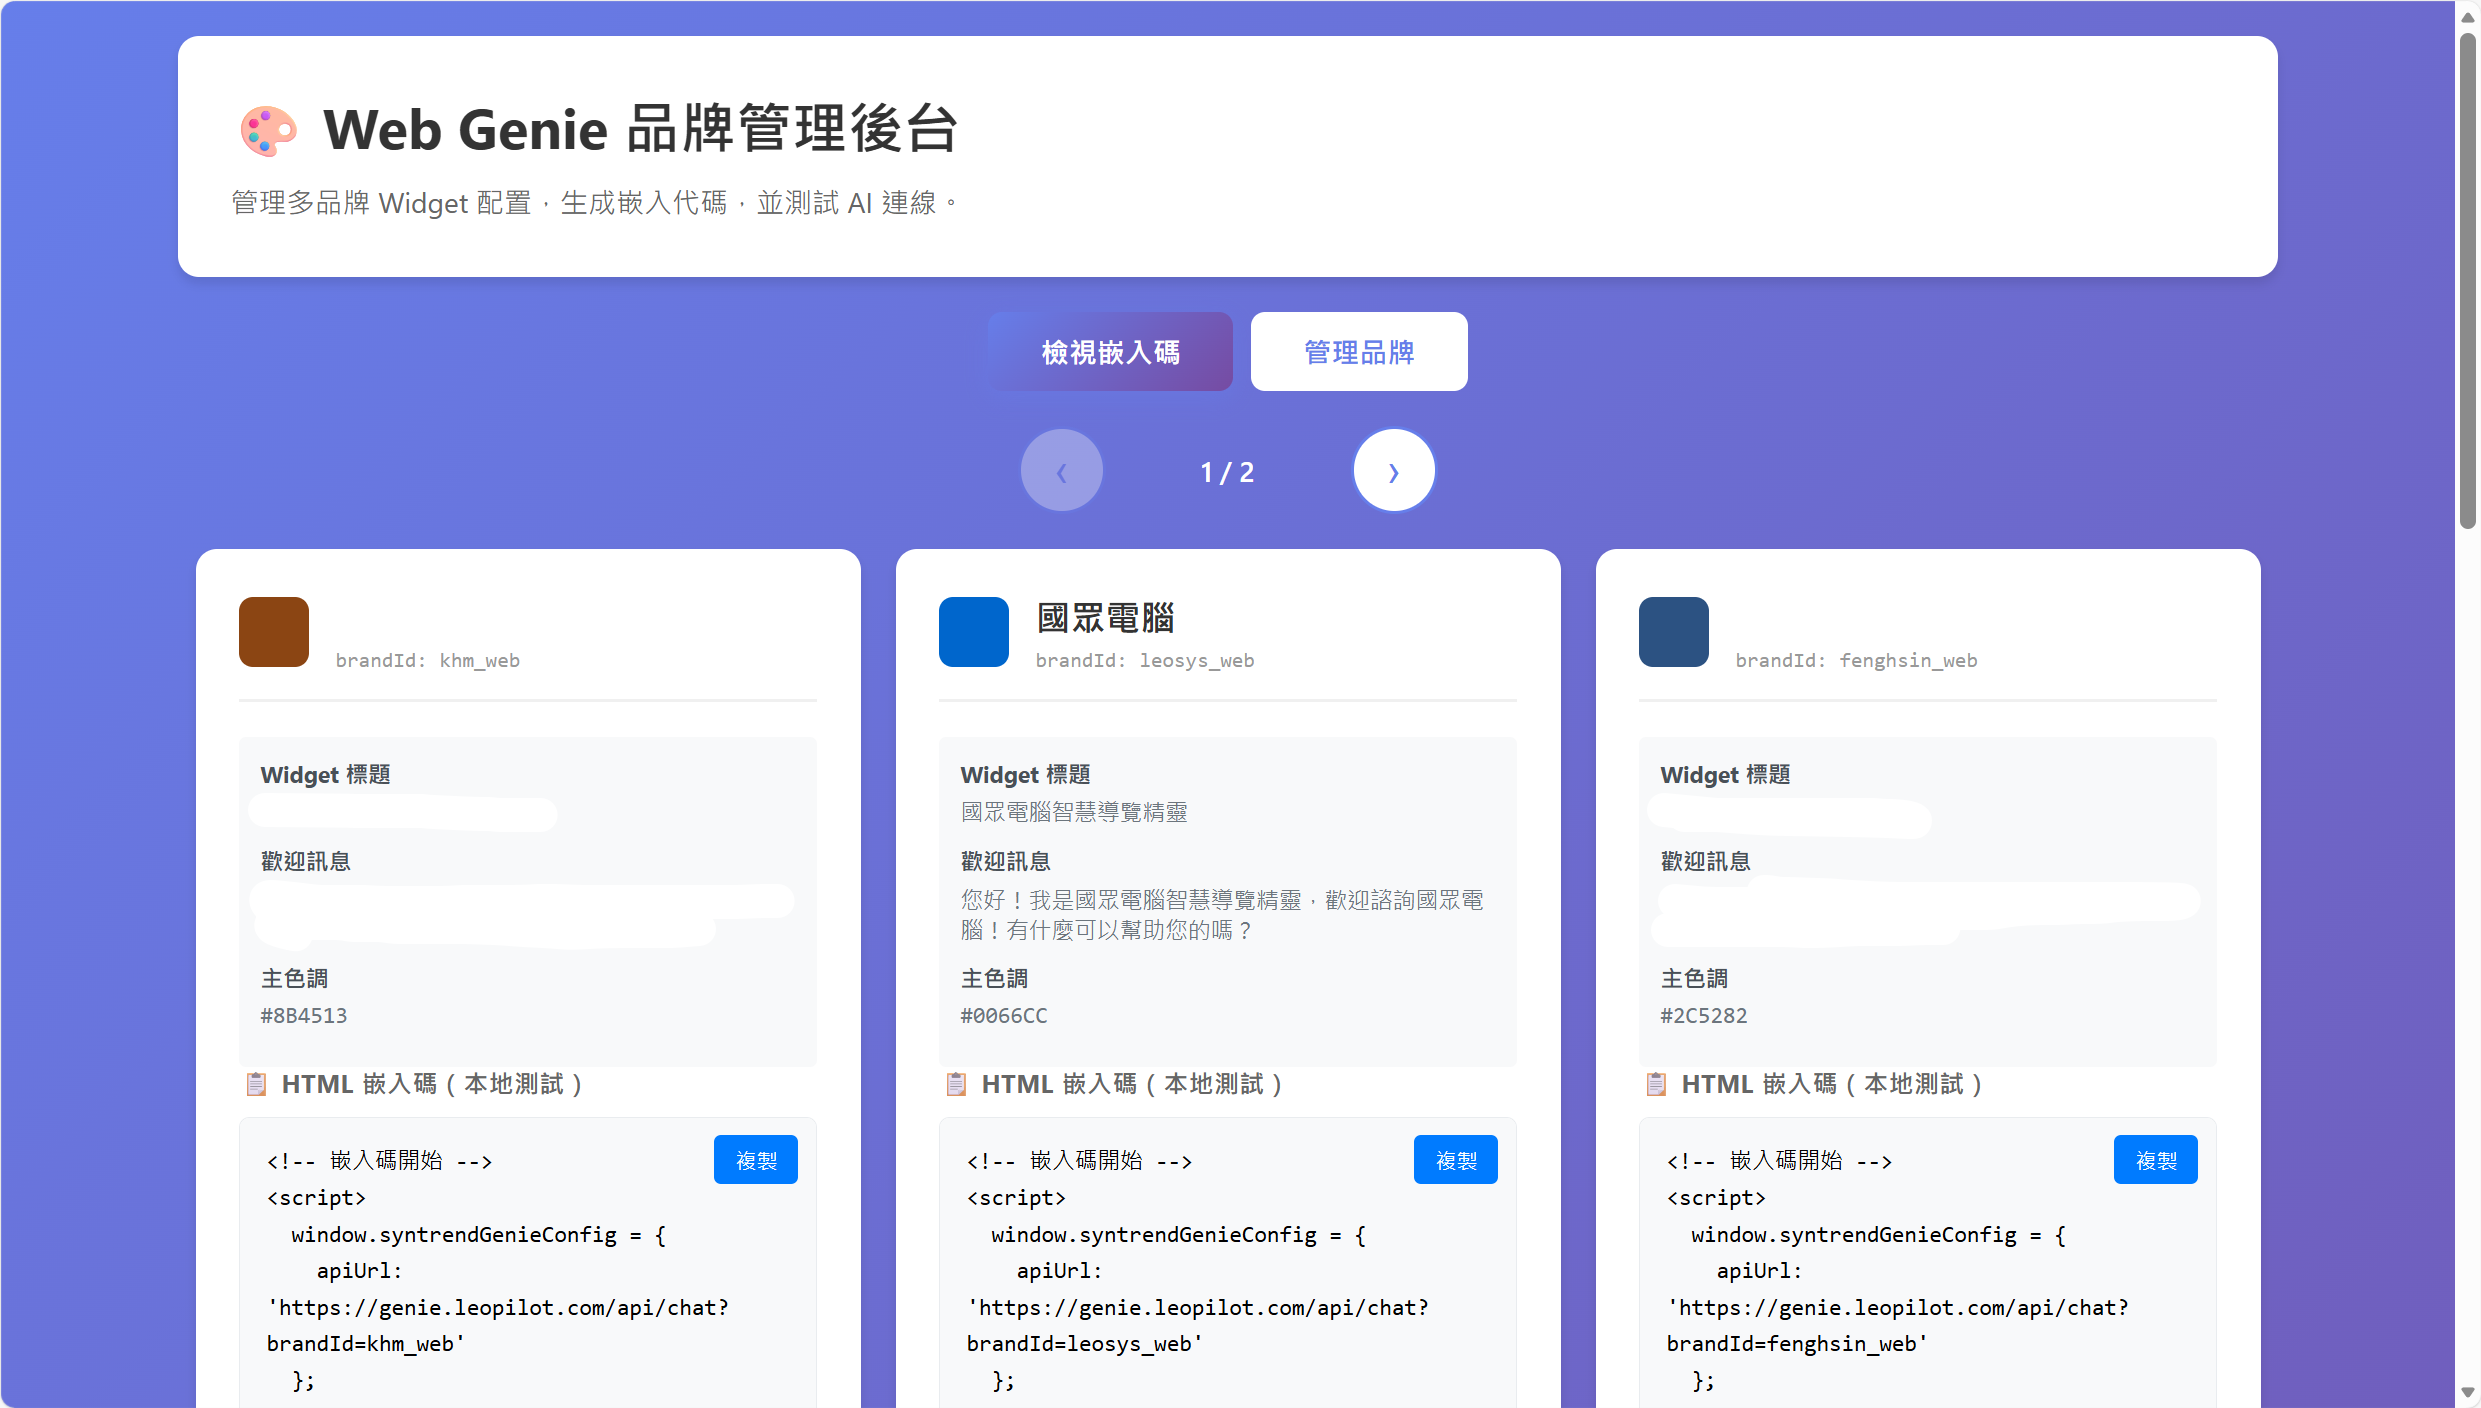Screen dimensions: 2481x1408
Task: Click the brown color swatch for khm_web
Action: pyautogui.click(x=273, y=631)
